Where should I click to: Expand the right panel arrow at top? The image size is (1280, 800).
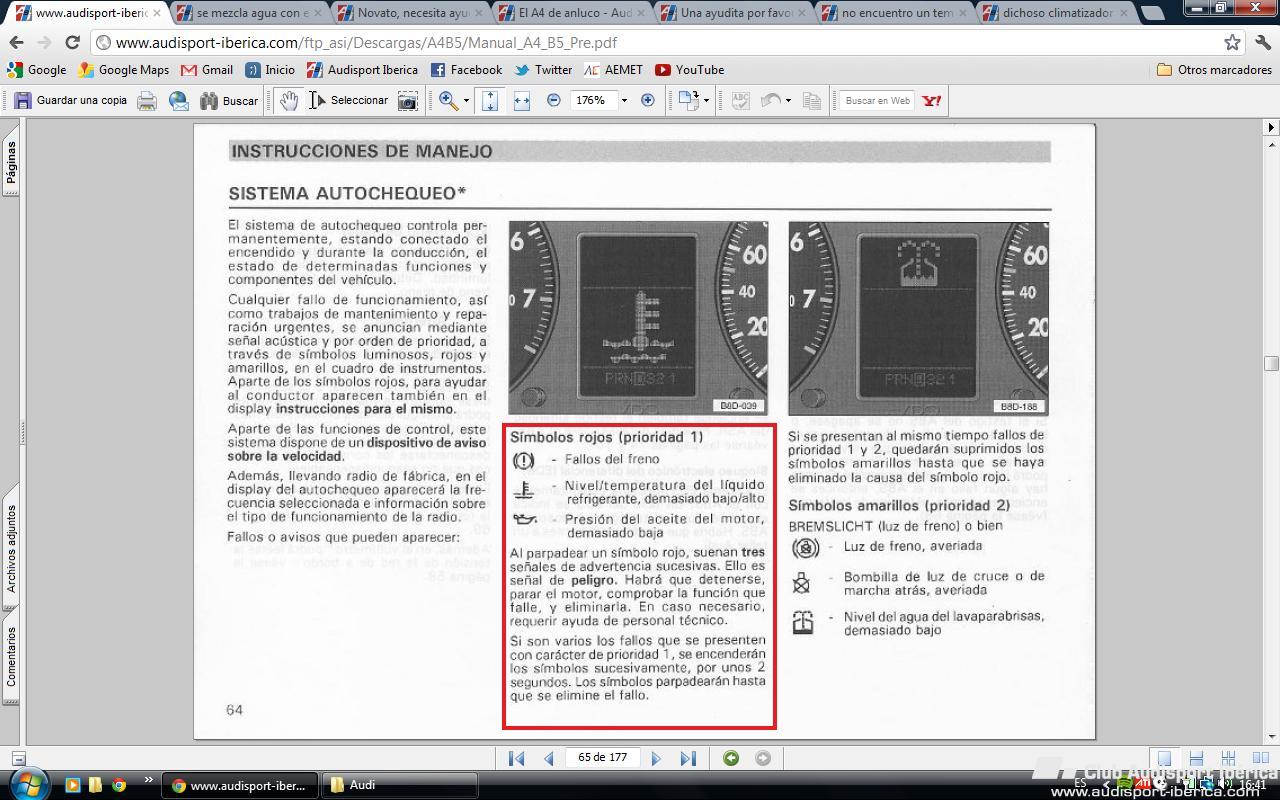point(1271,128)
